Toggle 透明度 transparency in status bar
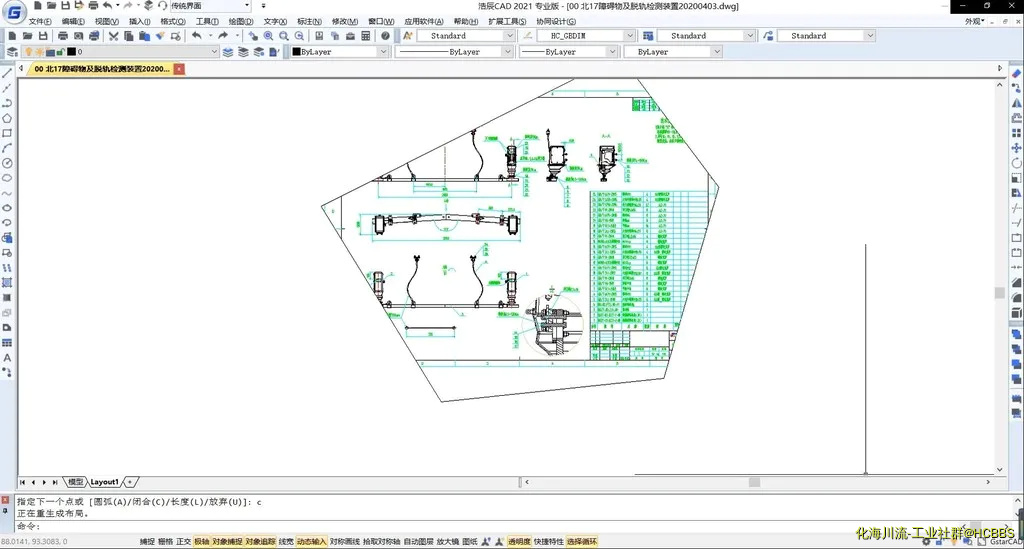Viewport: 1024px width, 549px height. [x=519, y=542]
